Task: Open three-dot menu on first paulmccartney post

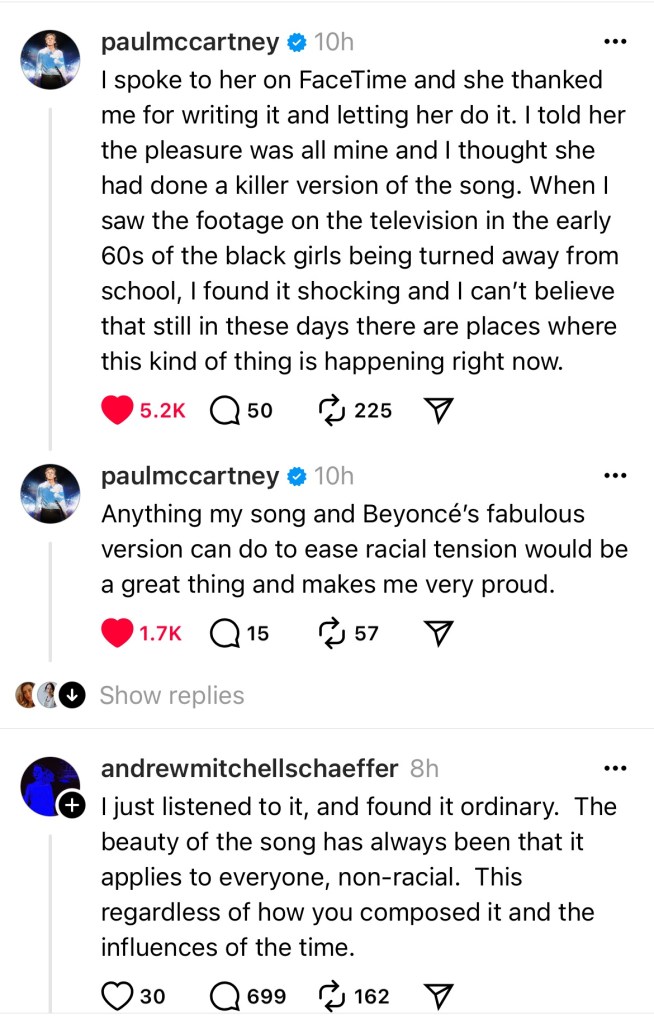Action: 616,42
